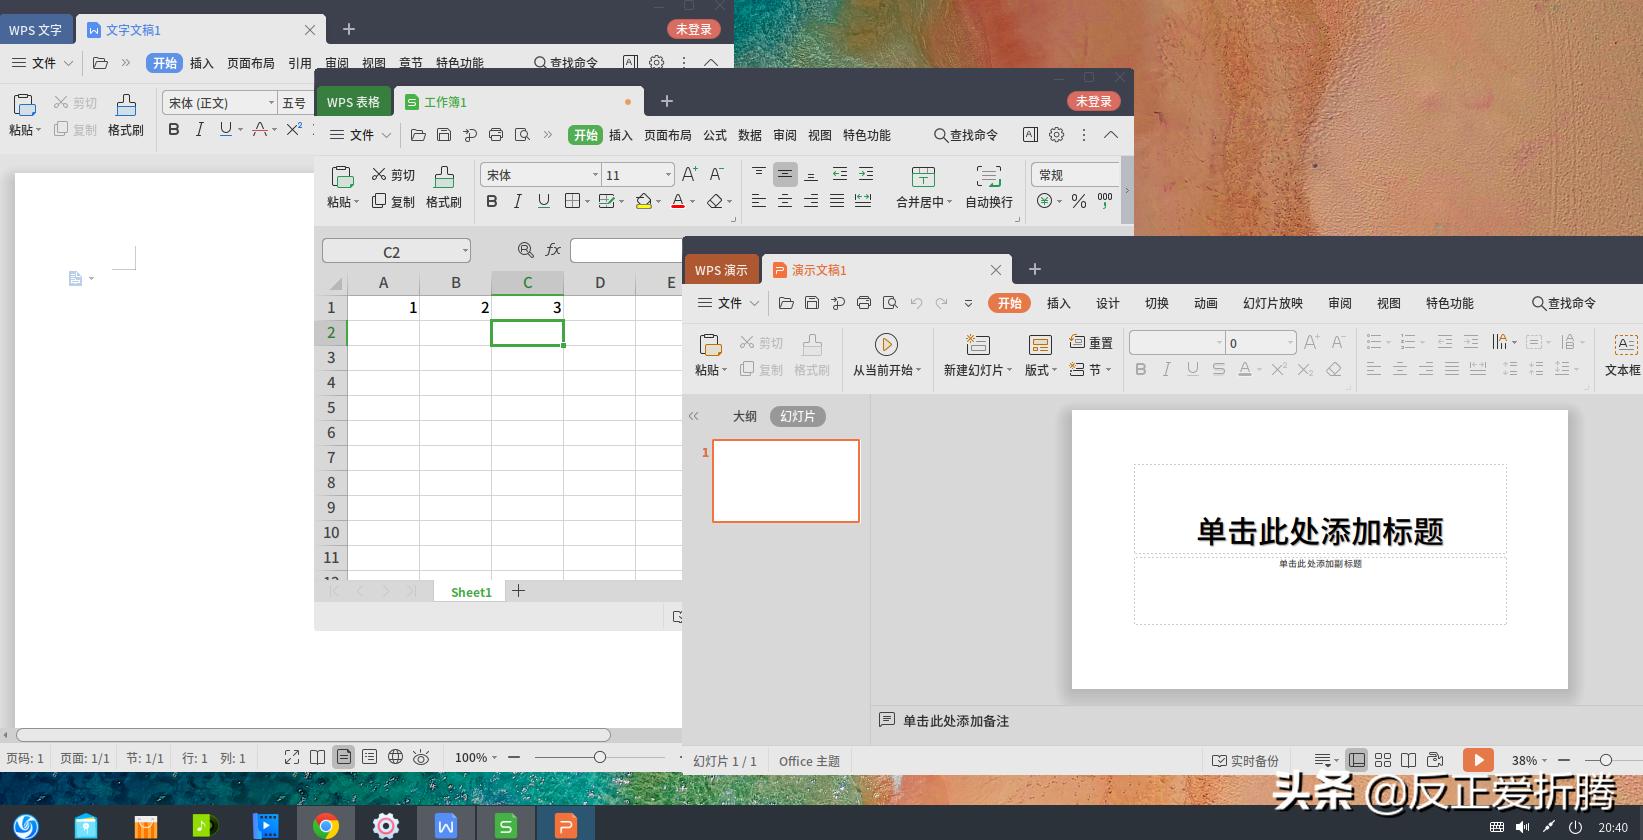Click Bold in WPS Spreadsheet ribbon
This screenshot has height=840, width=1643.
[x=491, y=201]
